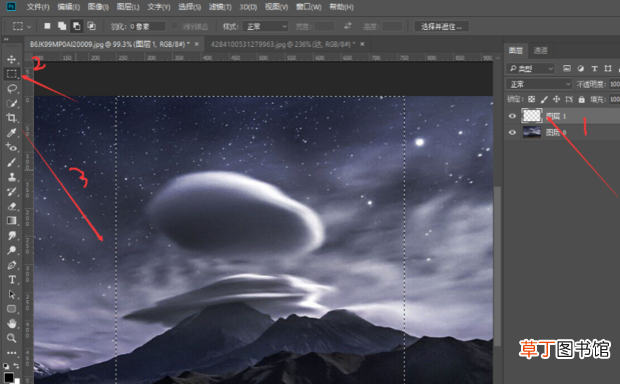Open the 窗口(W) menu
The height and width of the screenshot is (384, 620).
point(308,7)
